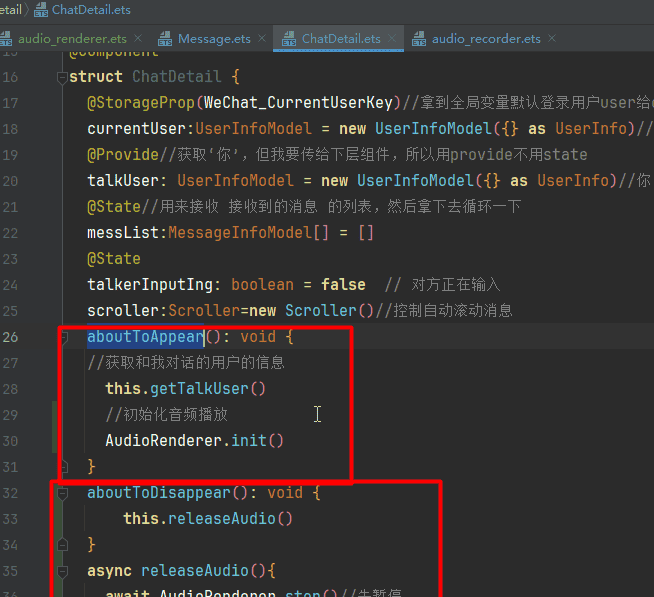Click AudioRenderer.init() call

click(x=194, y=441)
